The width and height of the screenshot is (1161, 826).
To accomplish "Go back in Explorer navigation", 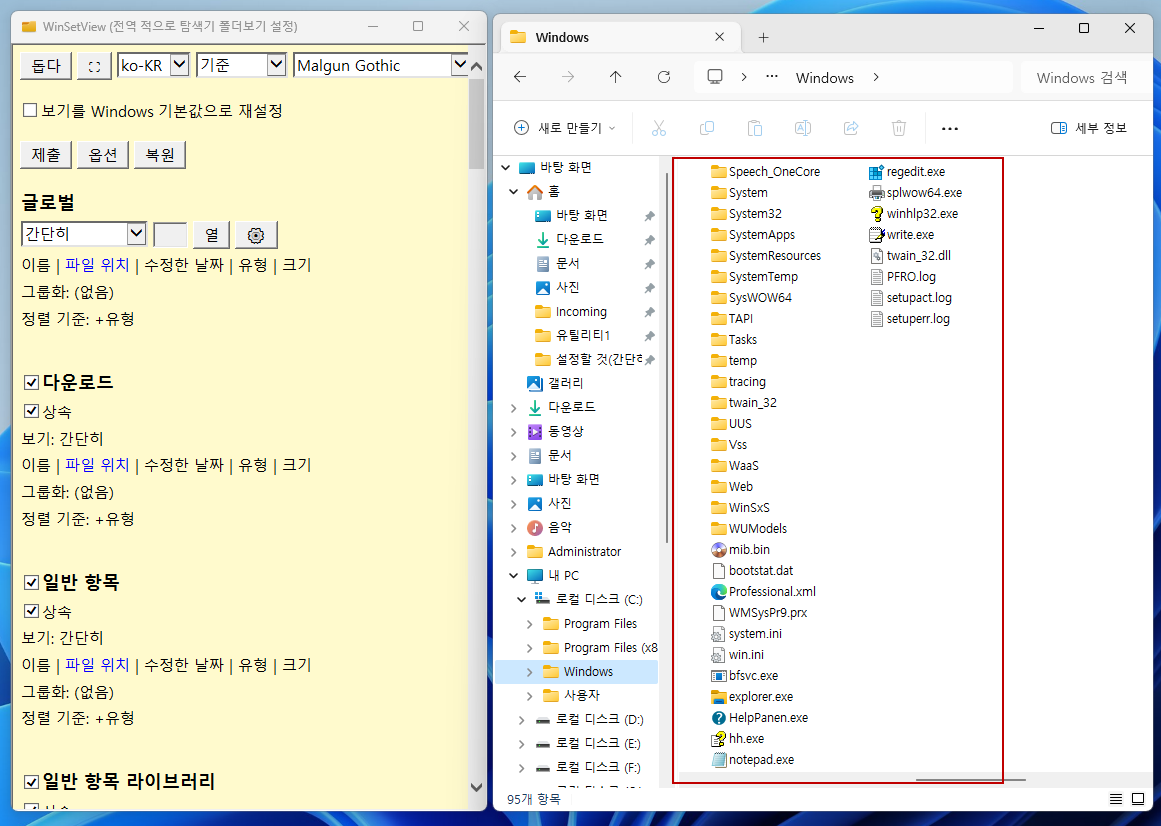I will (x=520, y=77).
